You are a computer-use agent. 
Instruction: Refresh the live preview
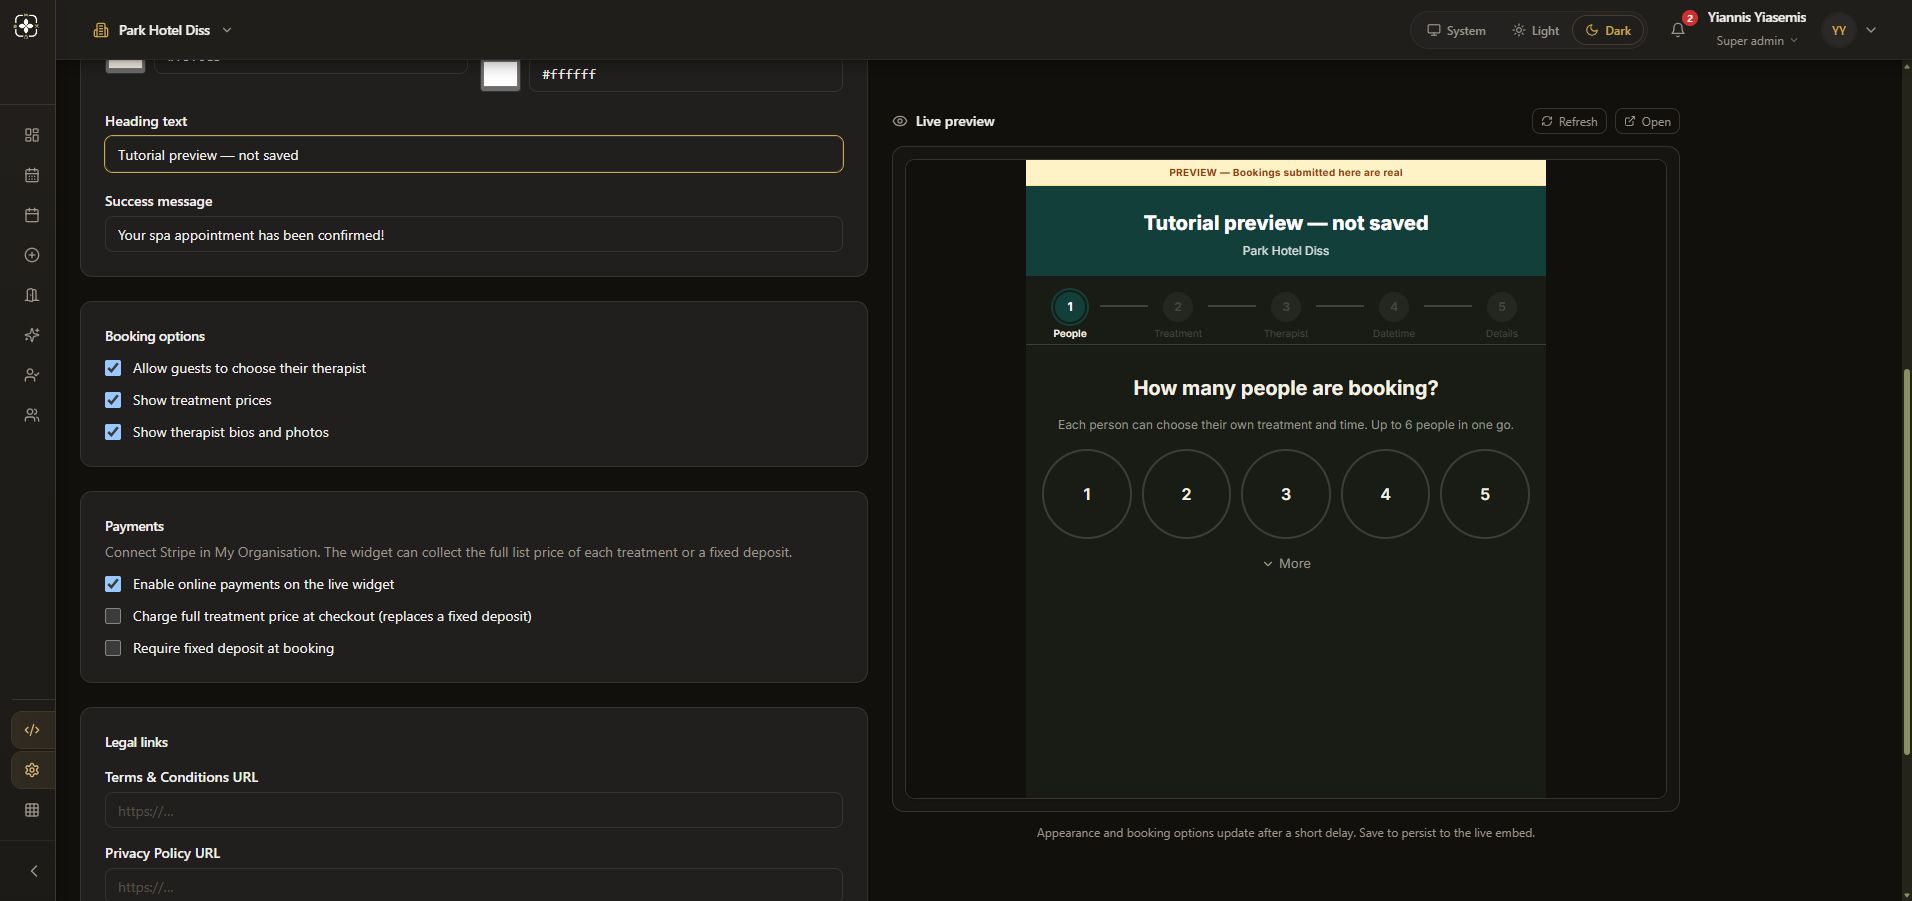(x=1569, y=121)
